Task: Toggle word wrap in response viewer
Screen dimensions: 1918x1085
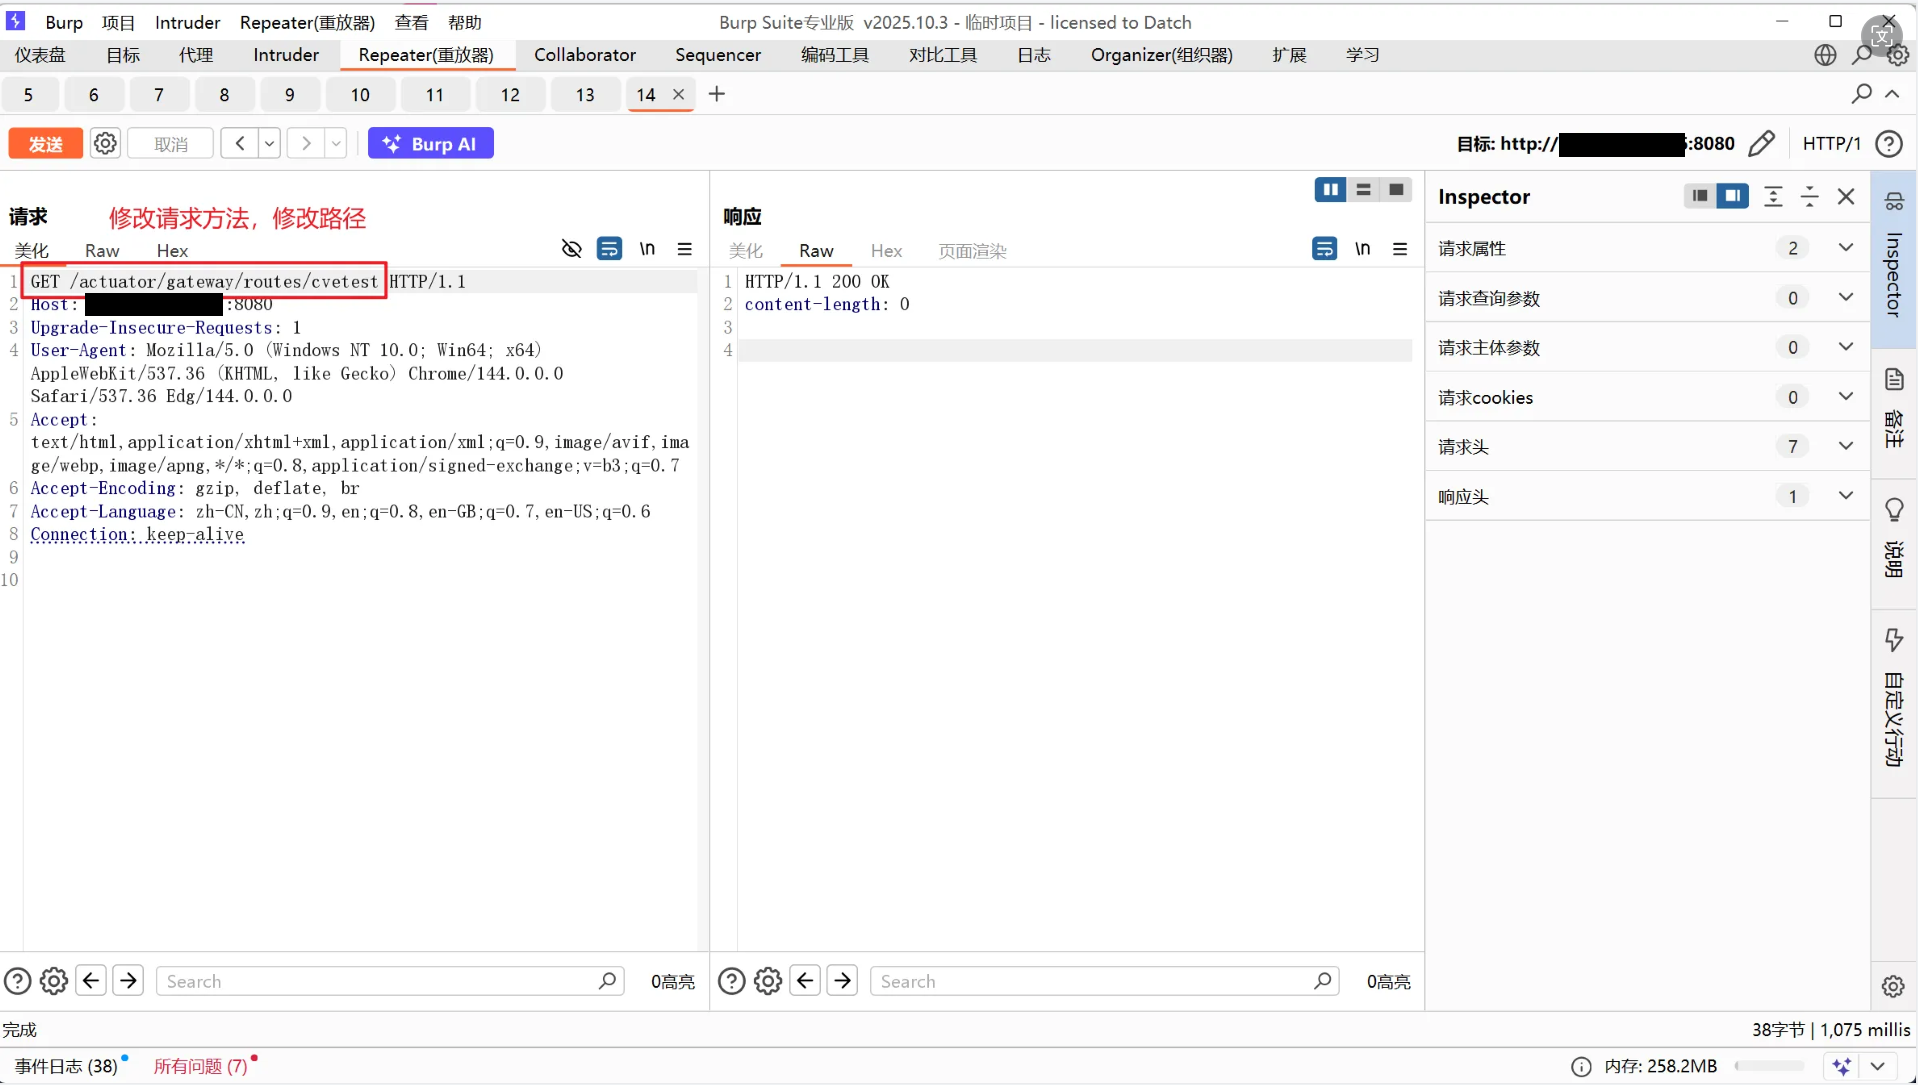Action: point(1325,249)
